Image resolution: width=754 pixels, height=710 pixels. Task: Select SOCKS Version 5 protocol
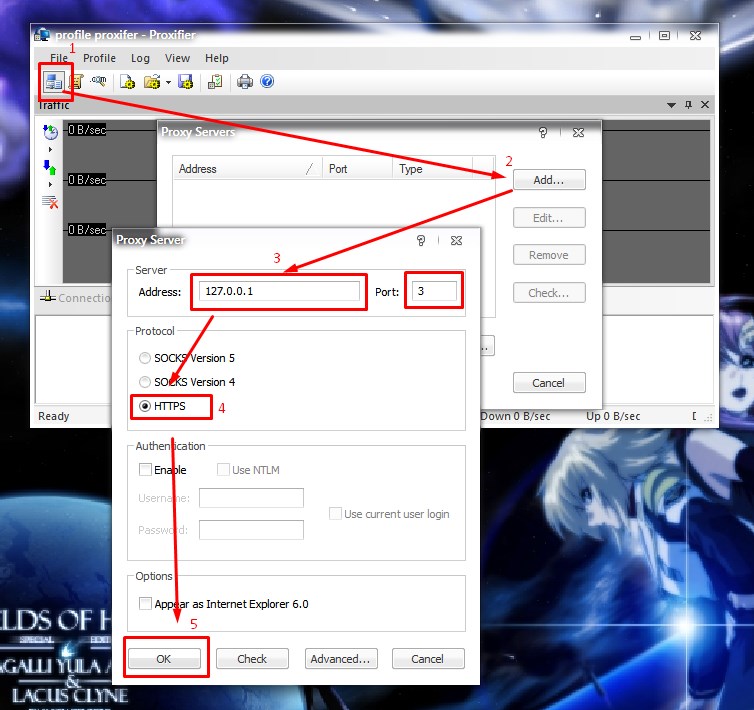click(187, 358)
